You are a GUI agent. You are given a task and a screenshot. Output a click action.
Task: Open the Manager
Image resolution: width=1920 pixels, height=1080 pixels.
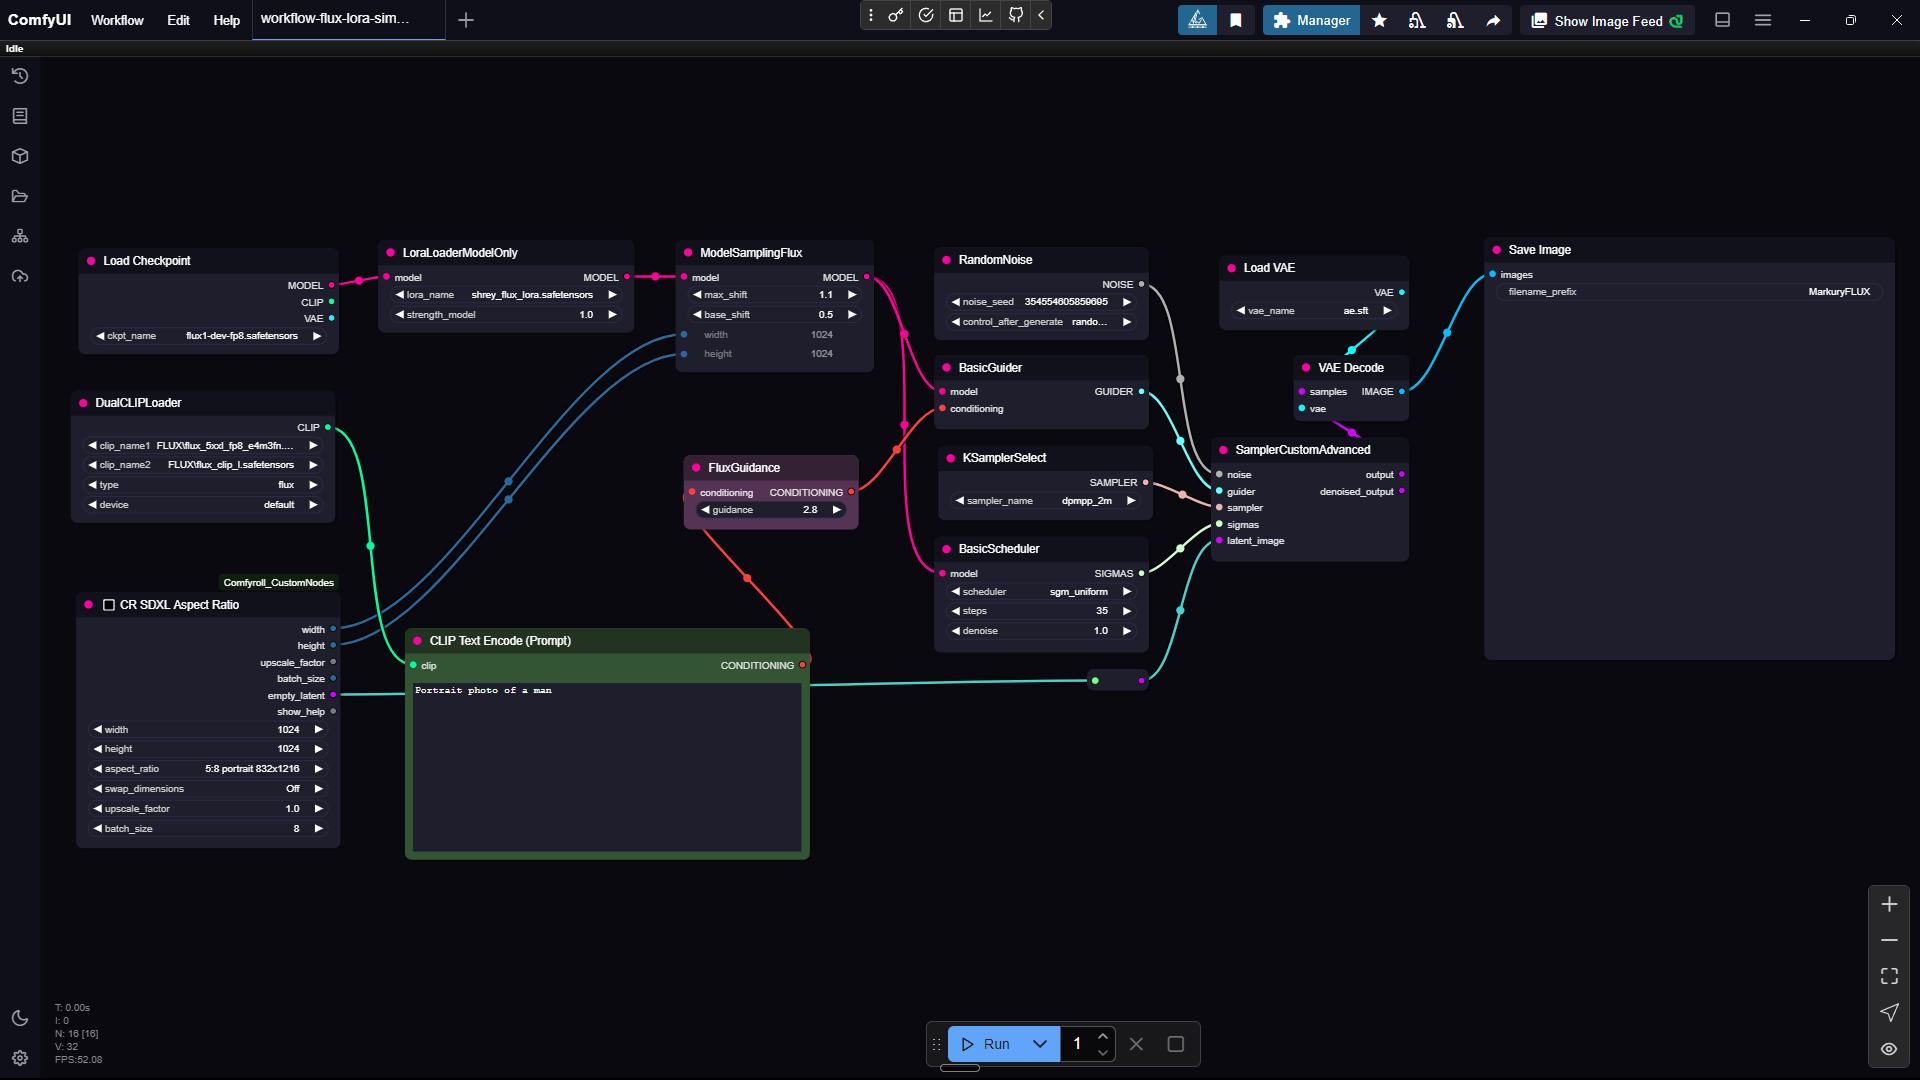tap(1311, 20)
